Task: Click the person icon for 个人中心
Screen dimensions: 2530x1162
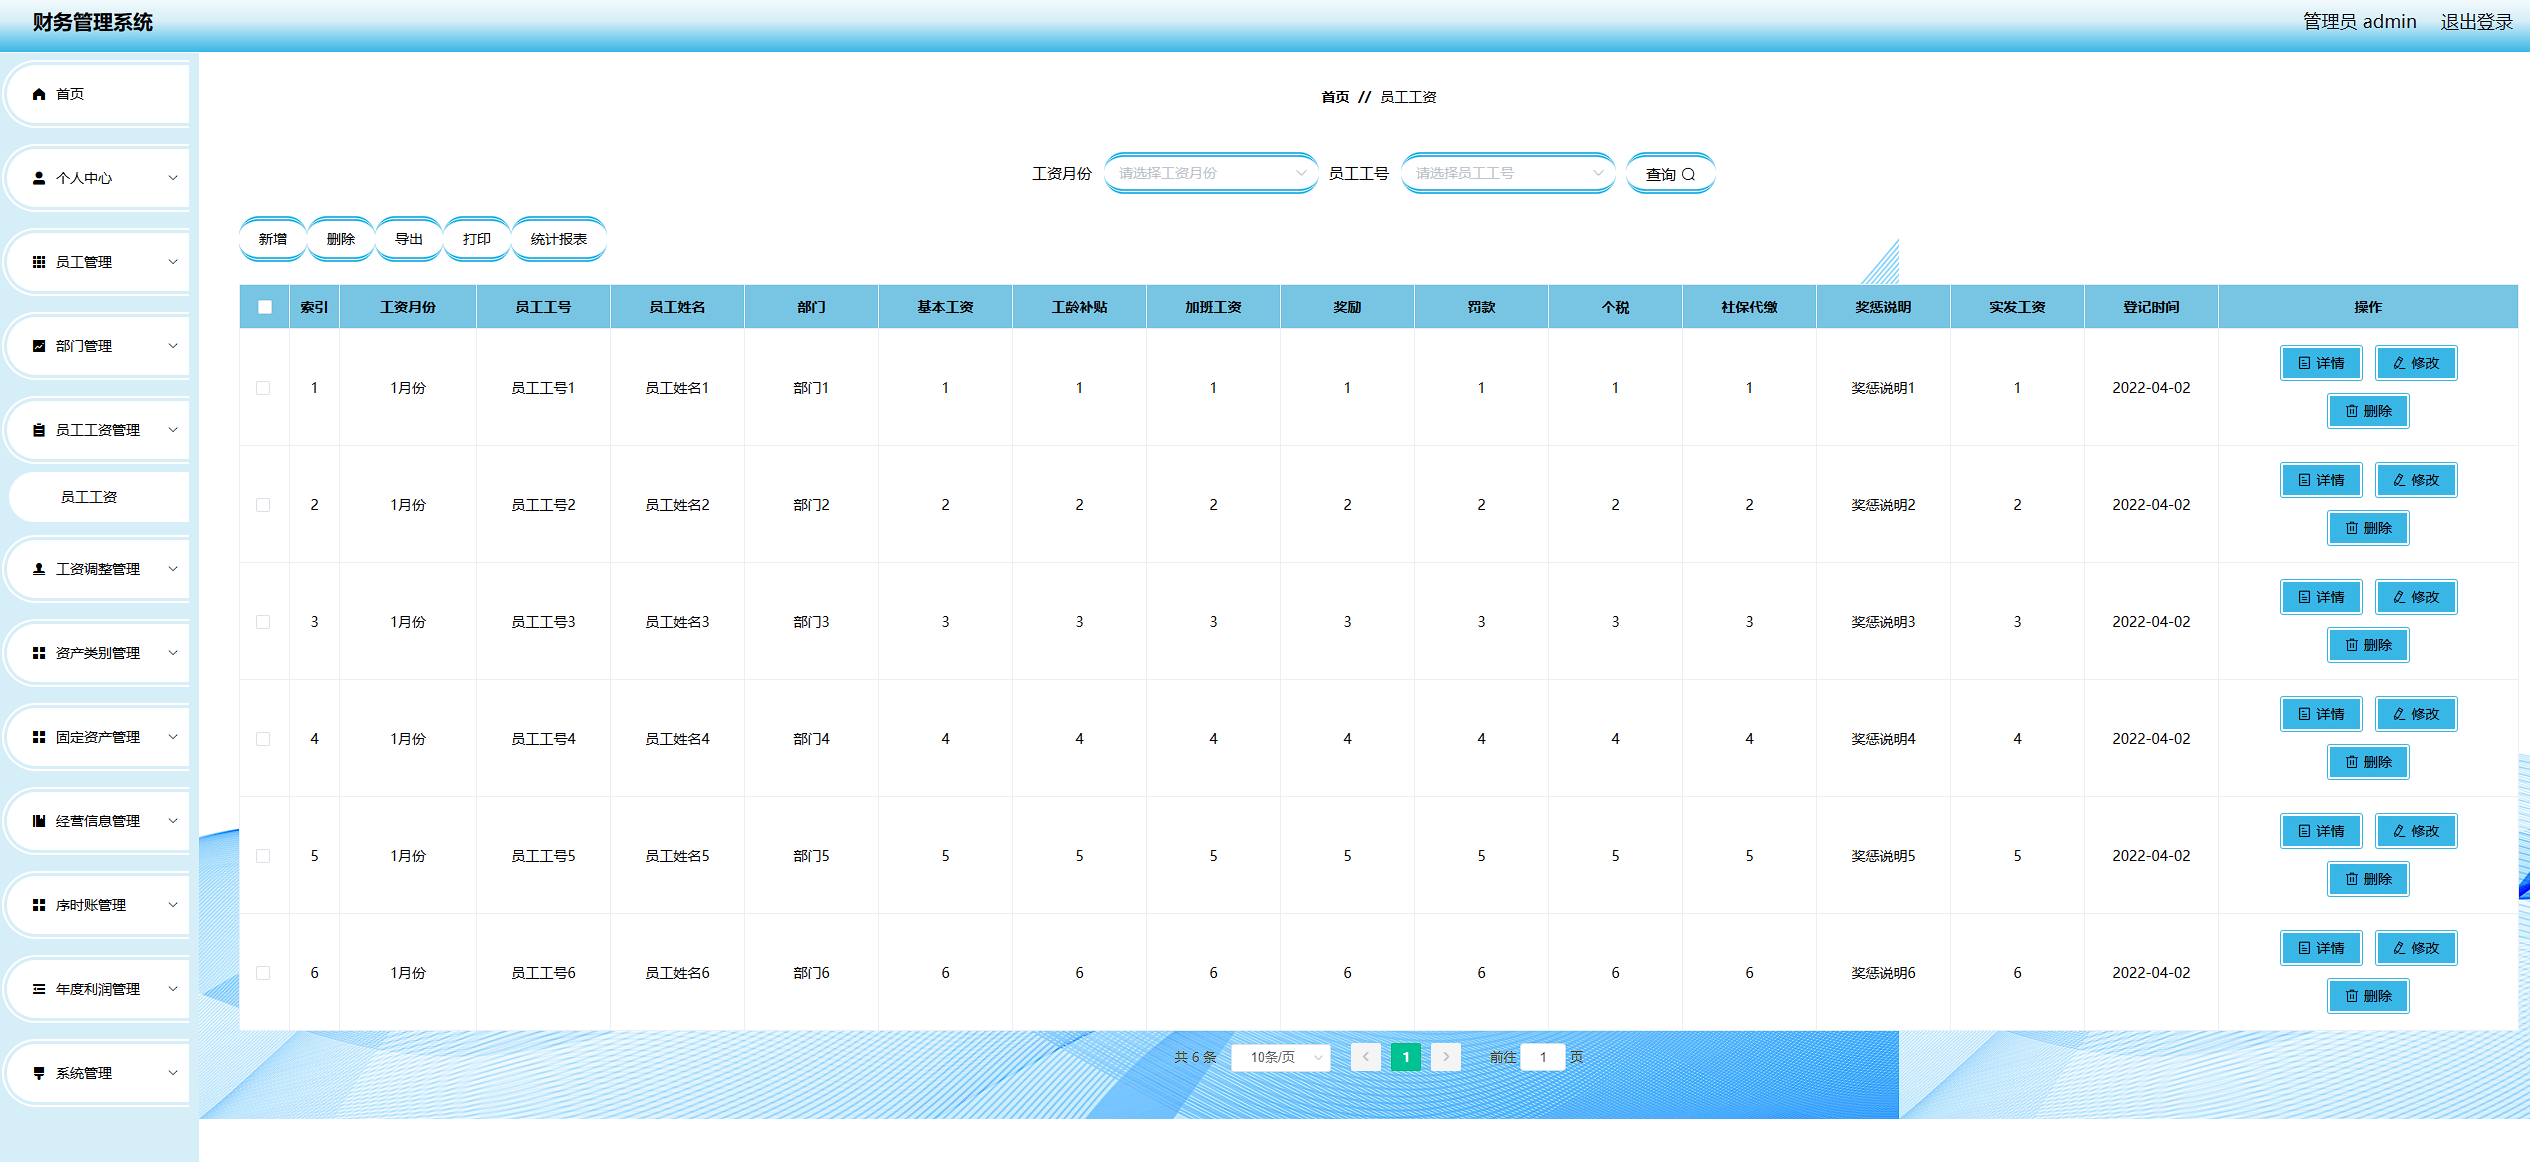Action: click(39, 178)
